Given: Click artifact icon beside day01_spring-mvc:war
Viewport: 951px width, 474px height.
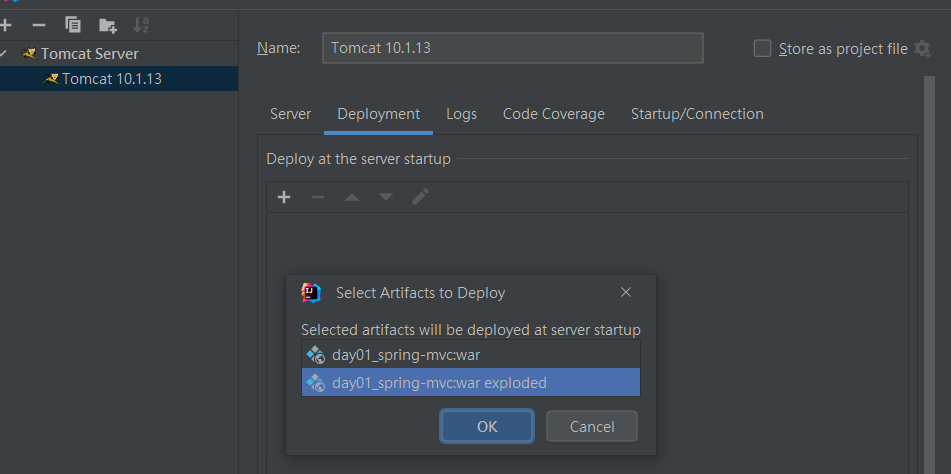Looking at the screenshot, I should [x=315, y=355].
